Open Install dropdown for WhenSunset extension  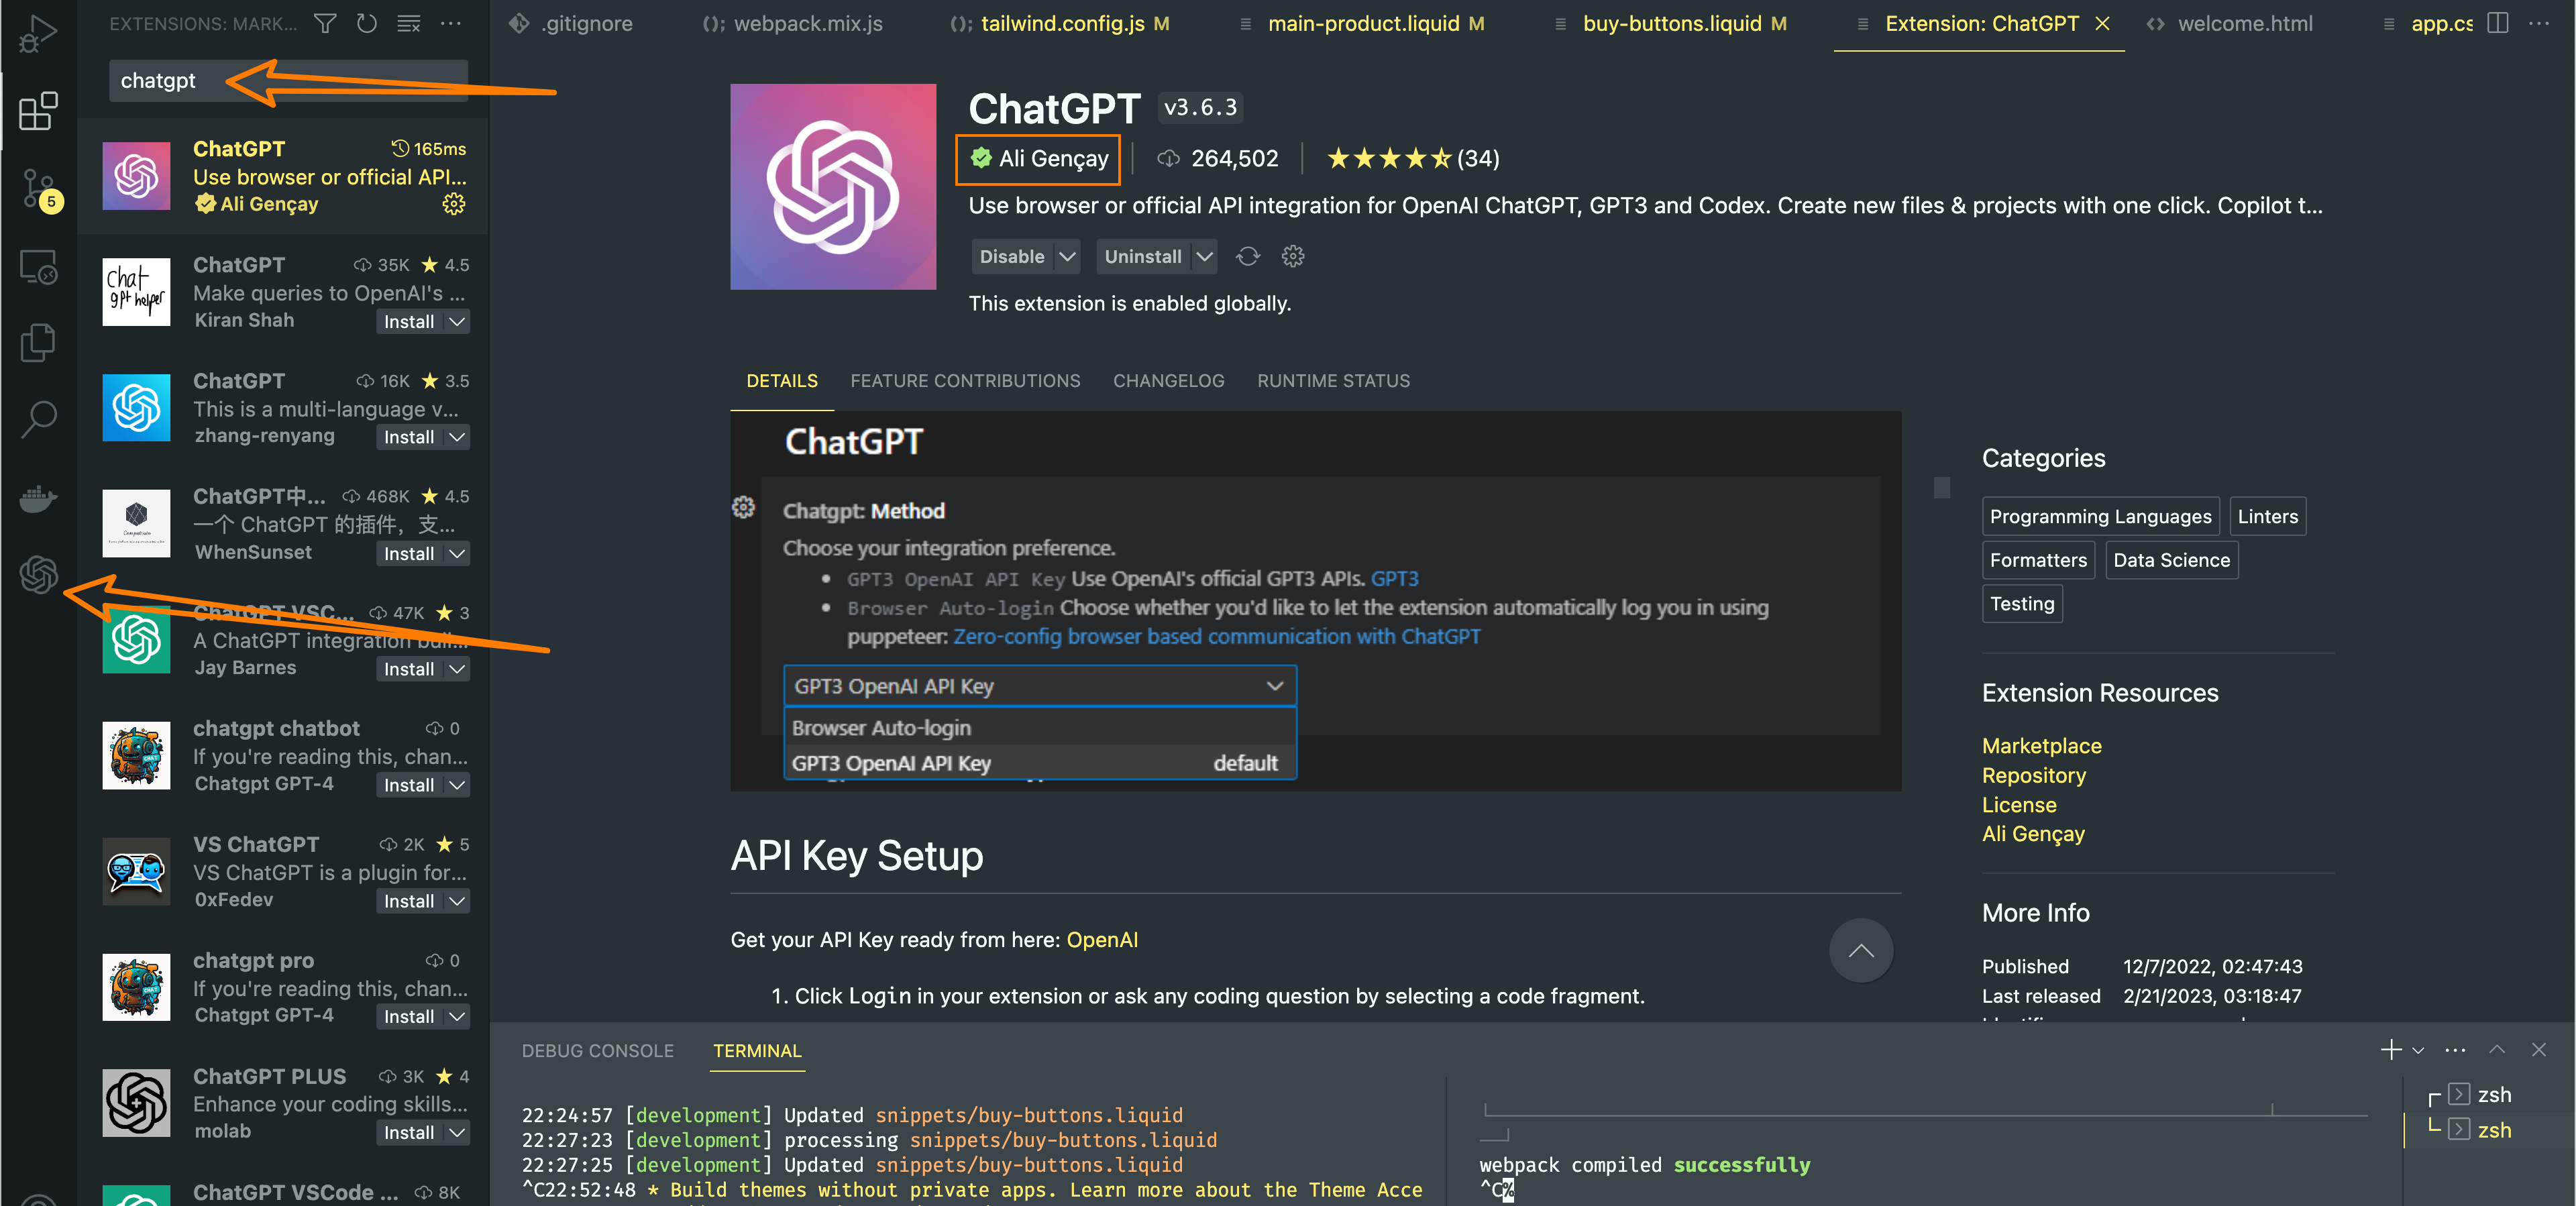[x=457, y=553]
